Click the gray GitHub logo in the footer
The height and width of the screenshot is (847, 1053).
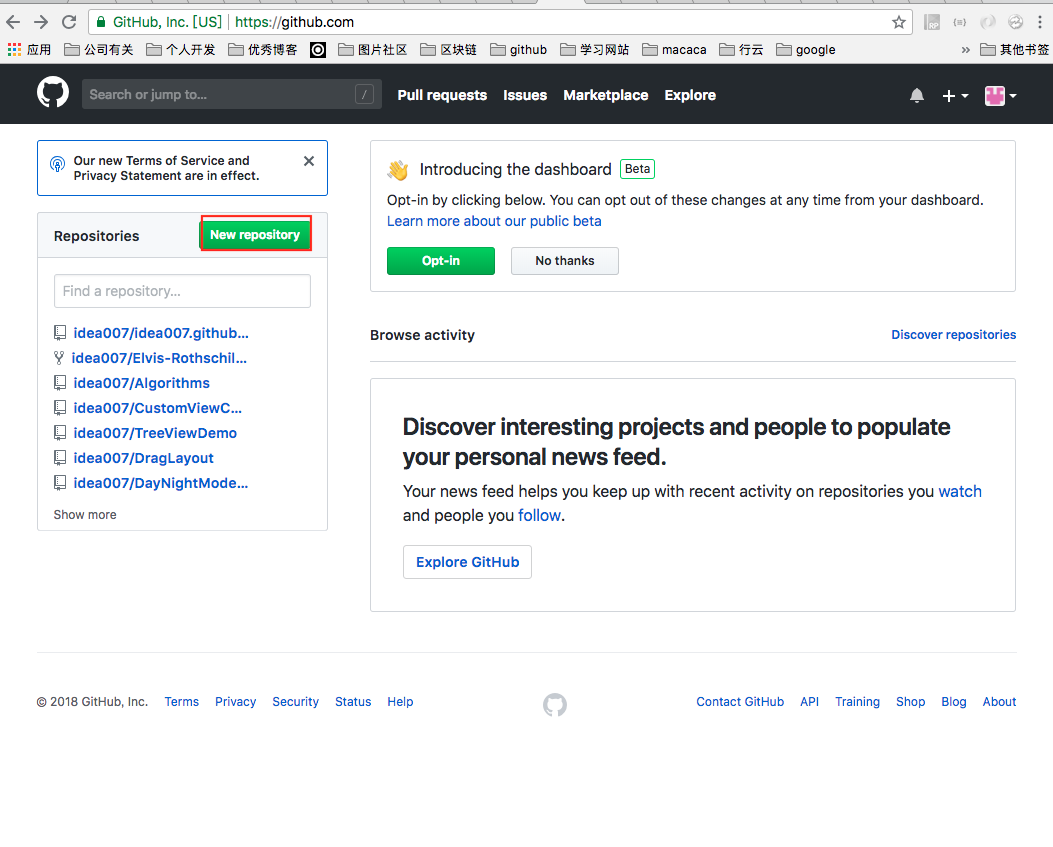pyautogui.click(x=555, y=705)
